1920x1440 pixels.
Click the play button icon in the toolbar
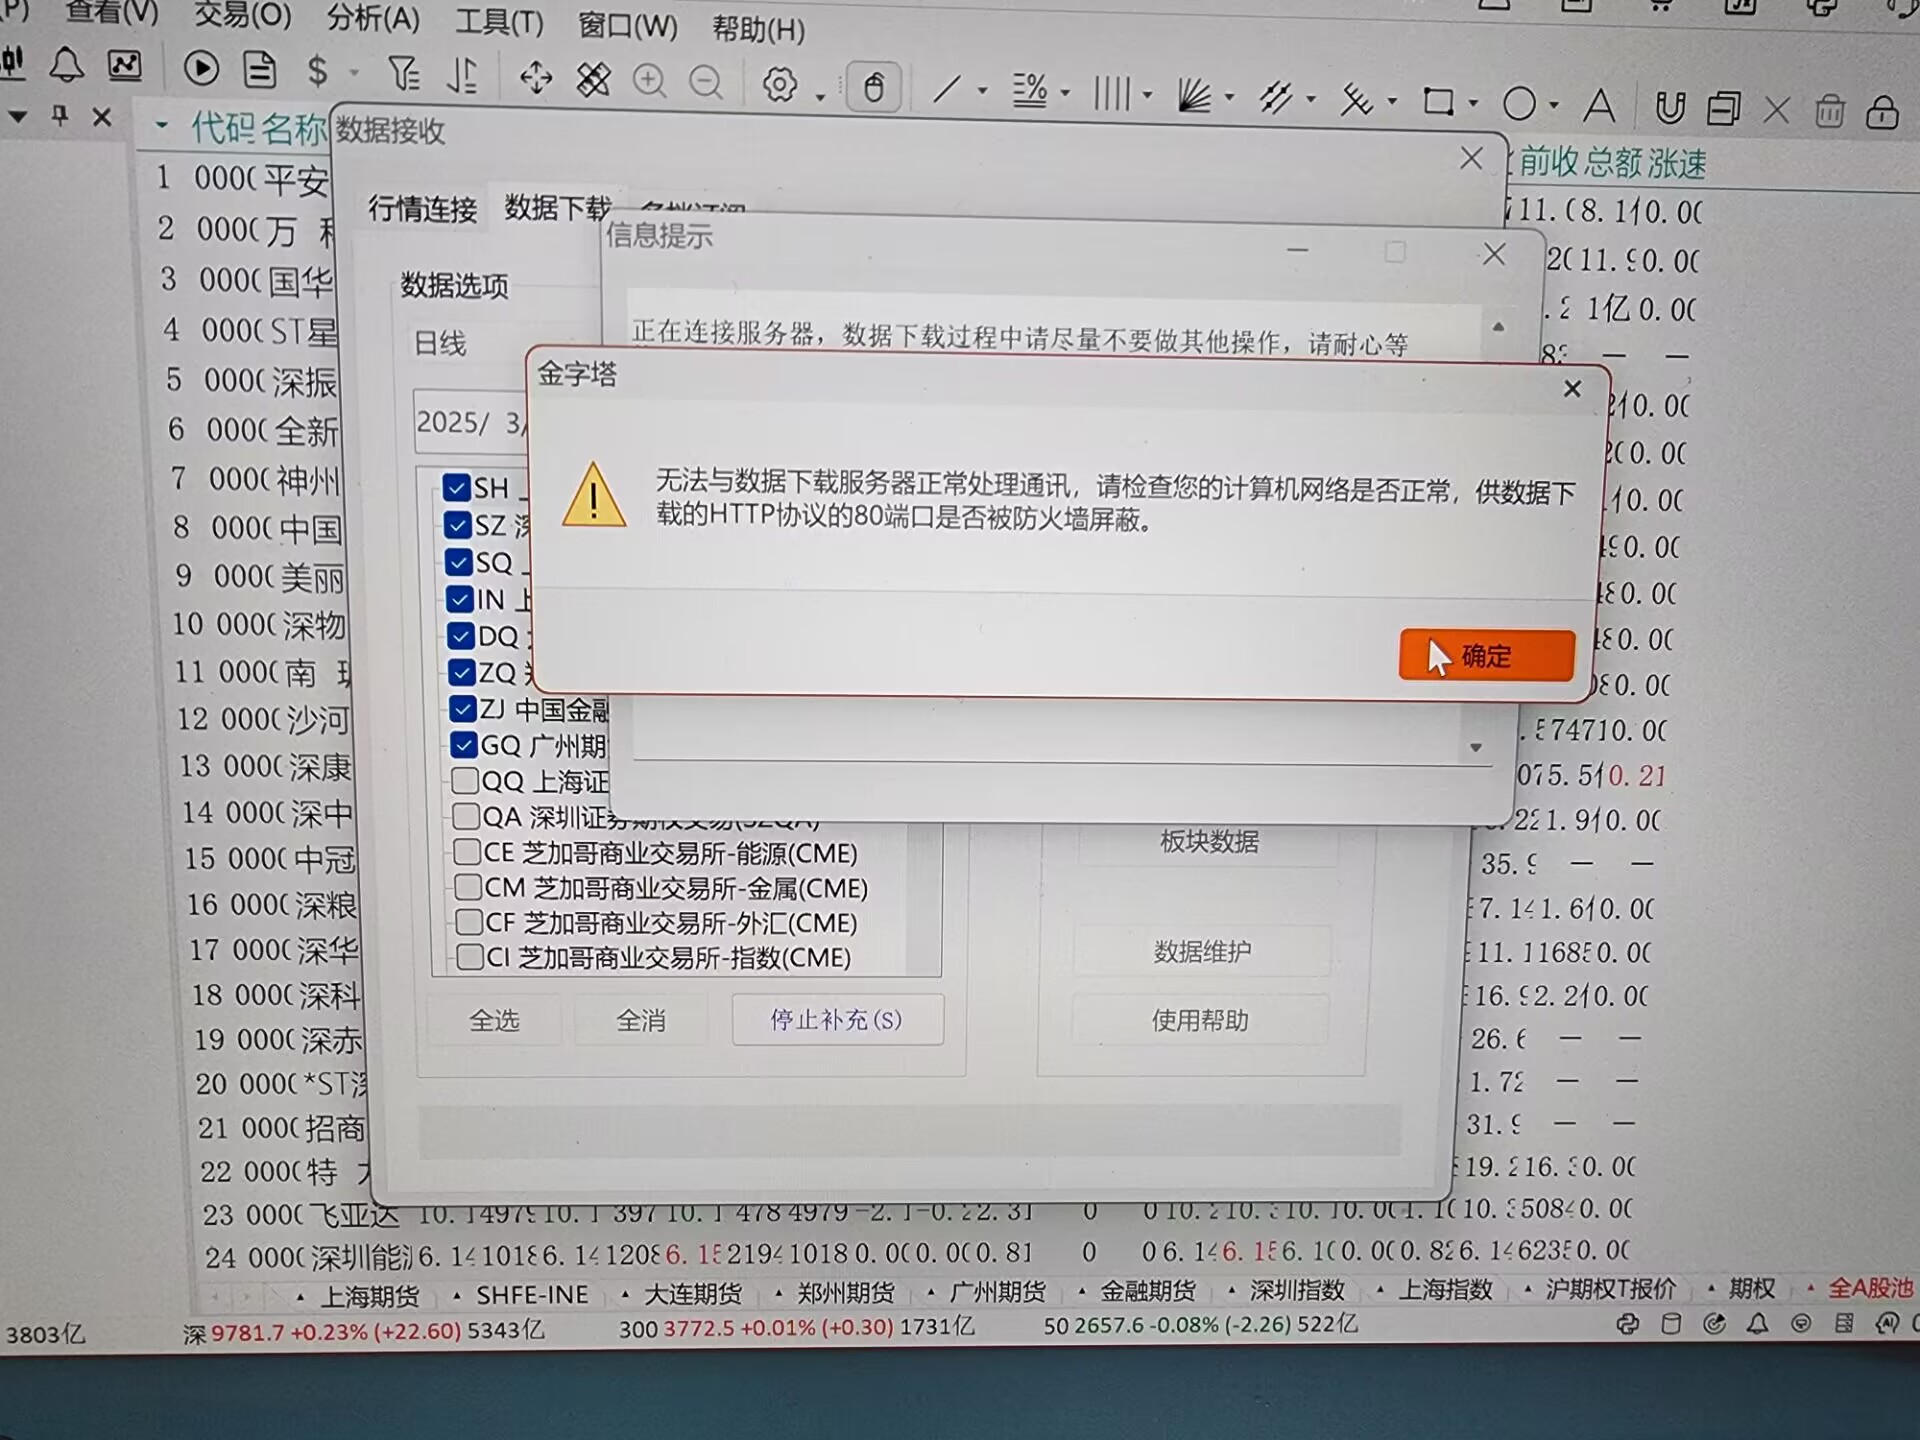click(201, 68)
